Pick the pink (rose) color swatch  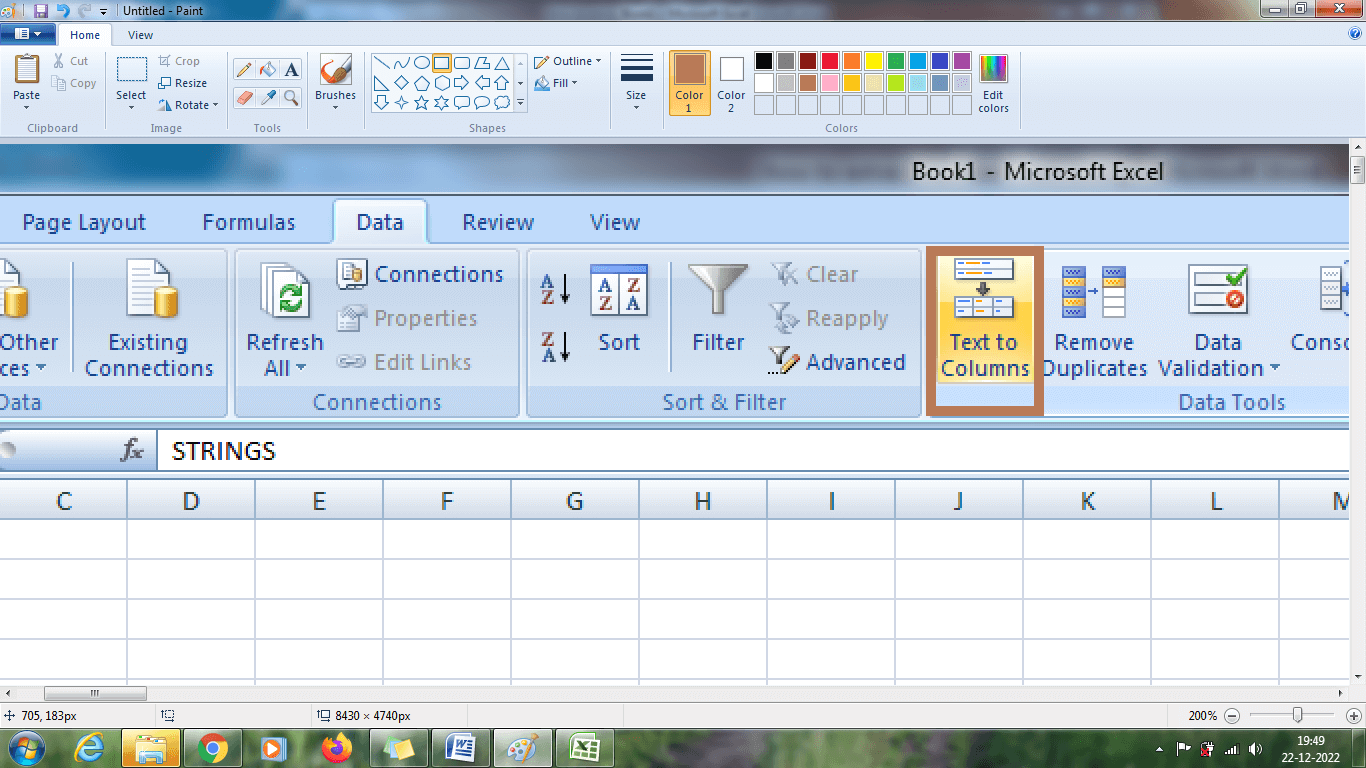(x=830, y=83)
